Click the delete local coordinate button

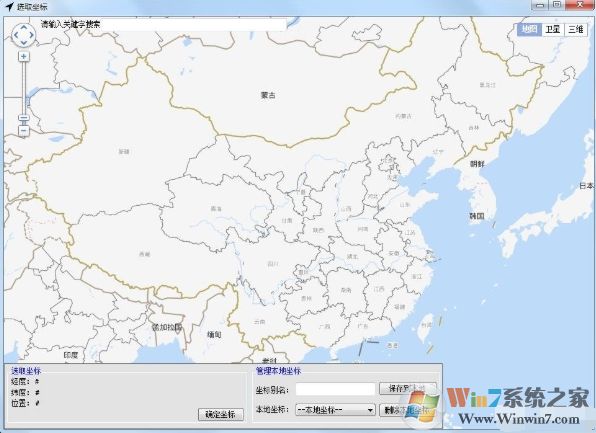tap(407, 410)
